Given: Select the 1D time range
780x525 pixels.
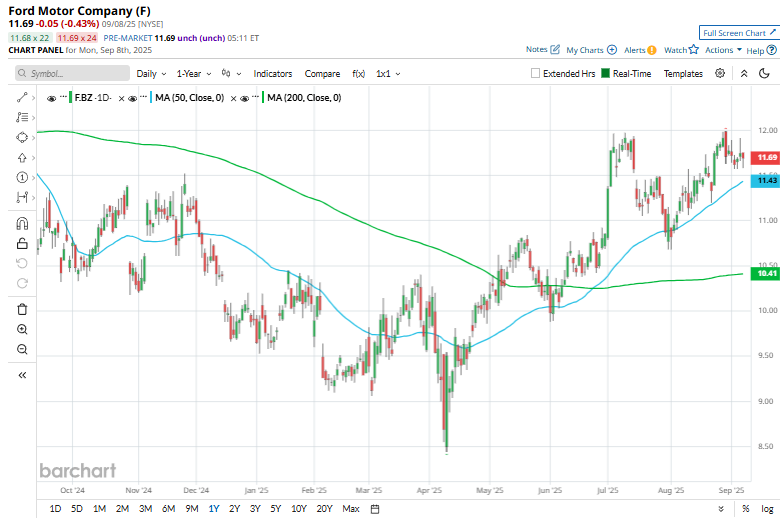Looking at the screenshot, I should 55,509.
